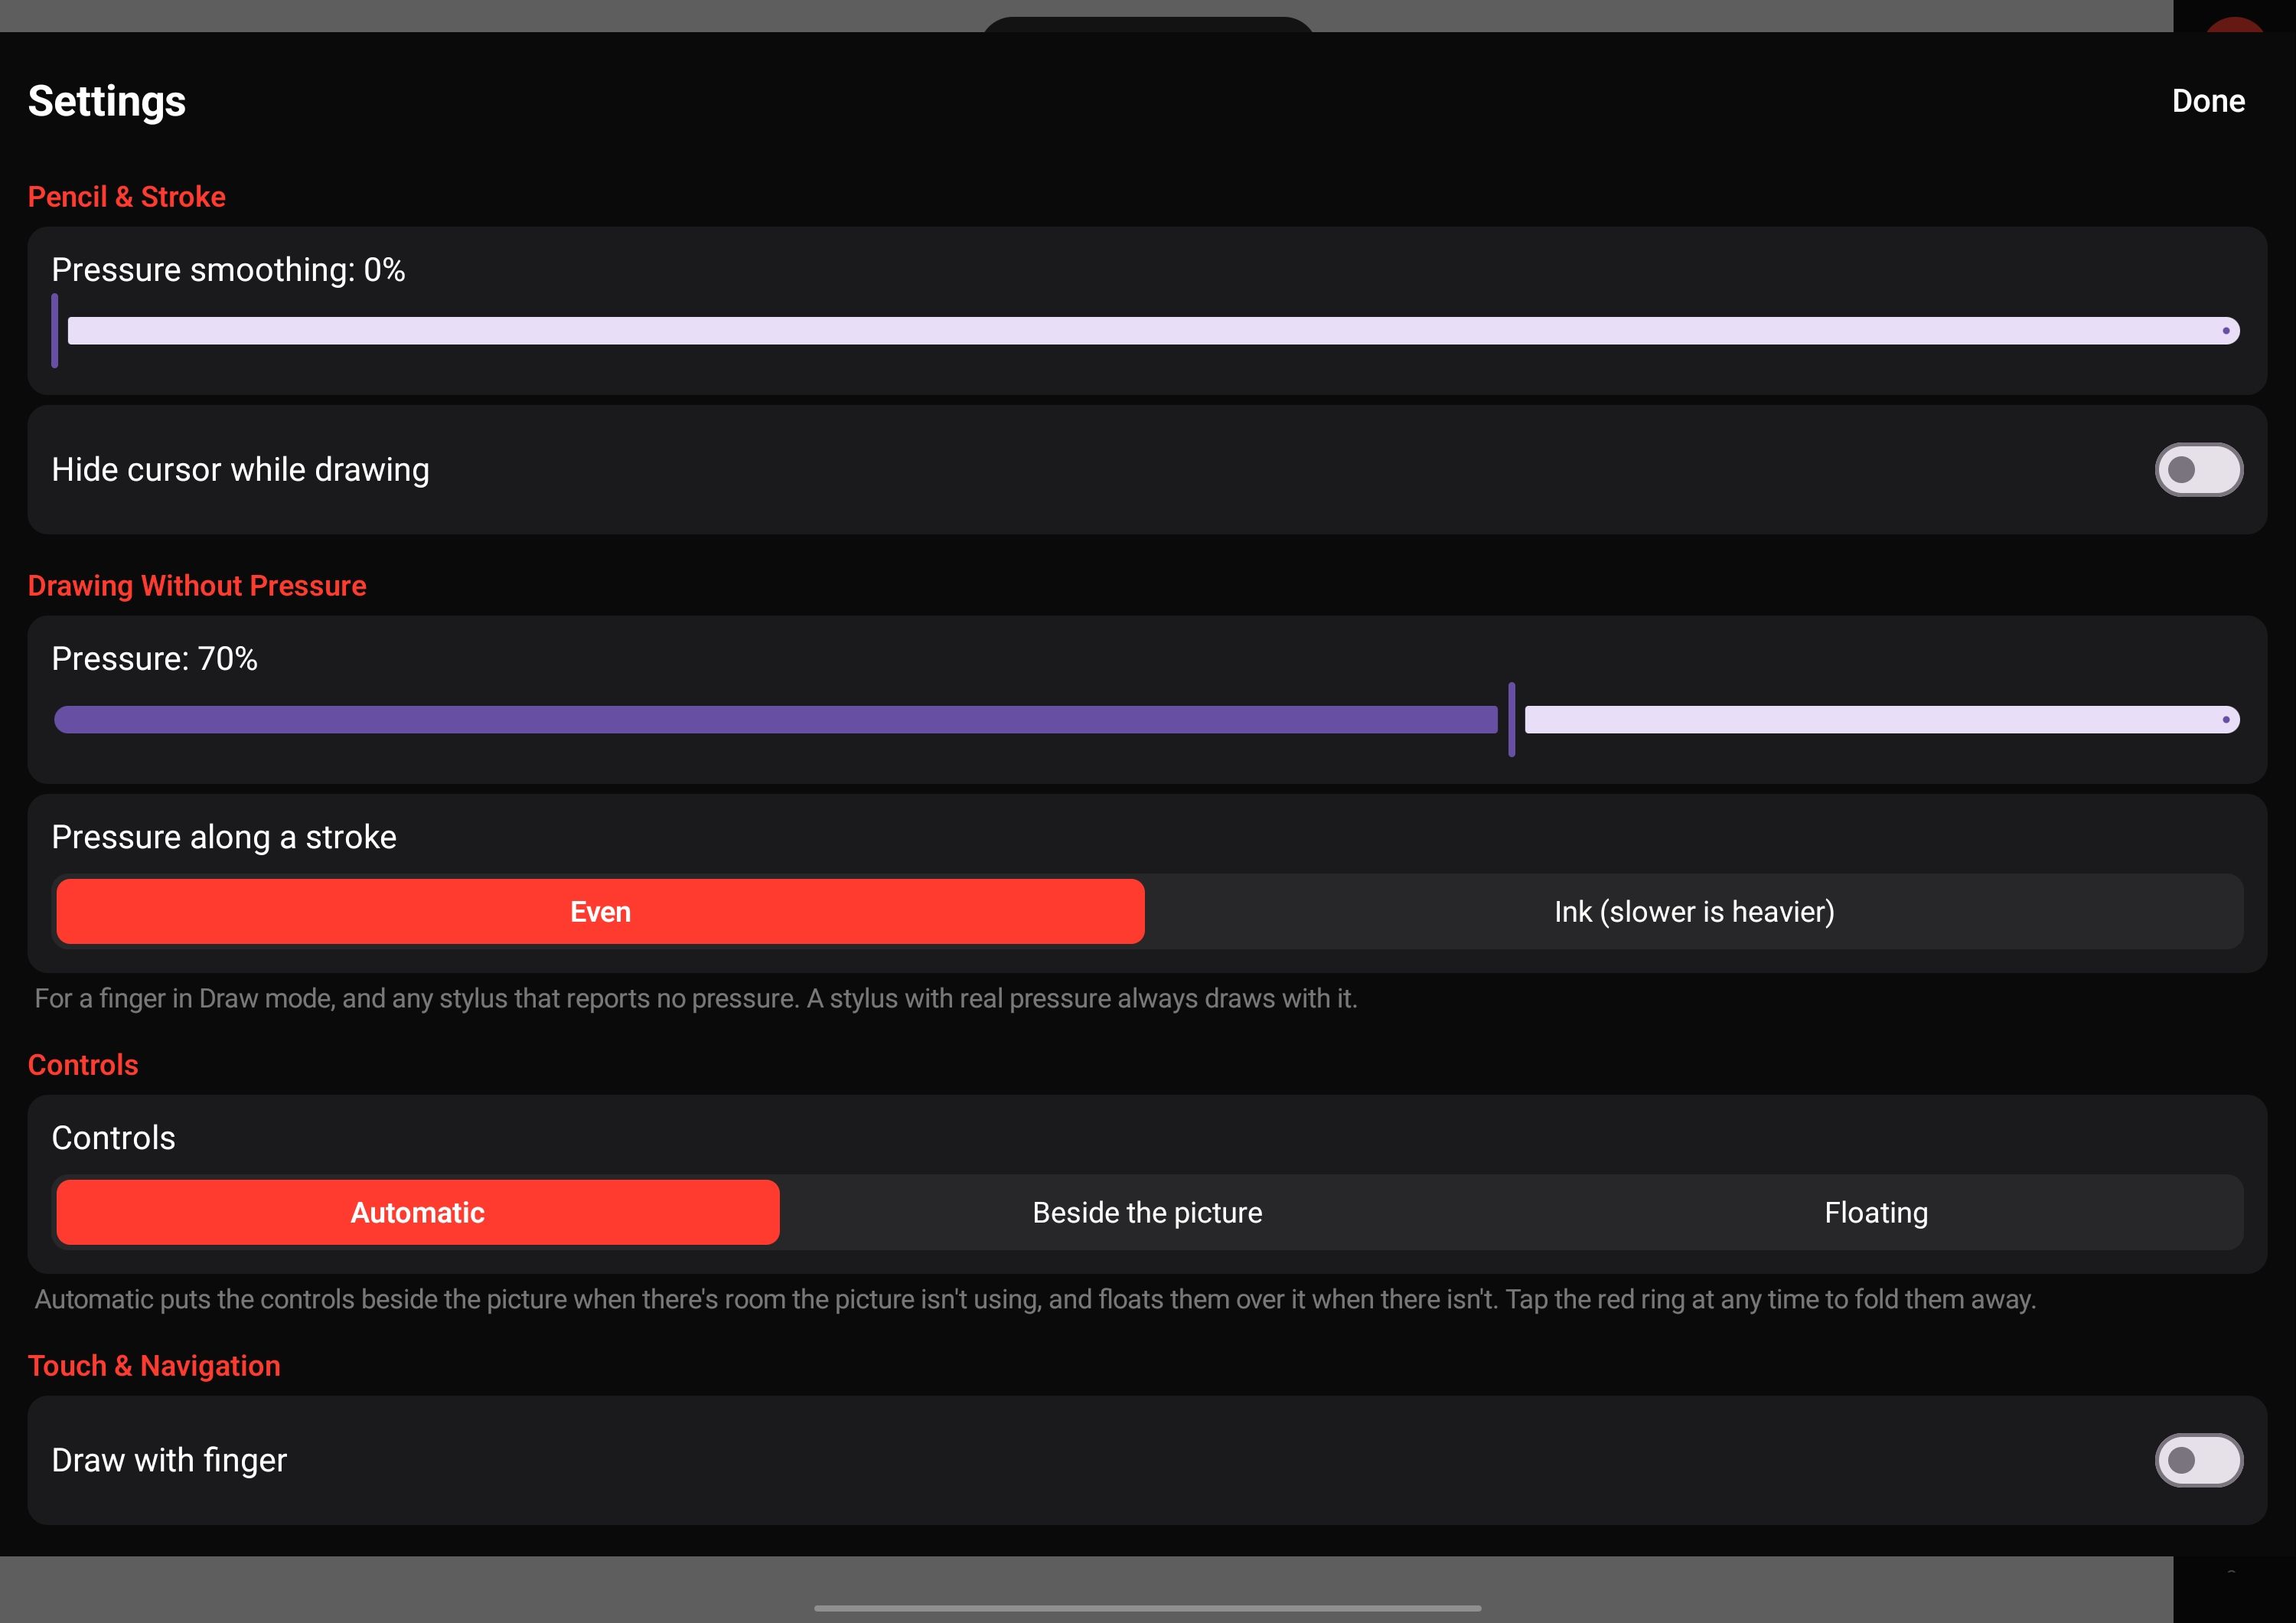Click the home indicator bar at bottom
Viewport: 2296px width, 1623px height.
click(x=1147, y=1608)
